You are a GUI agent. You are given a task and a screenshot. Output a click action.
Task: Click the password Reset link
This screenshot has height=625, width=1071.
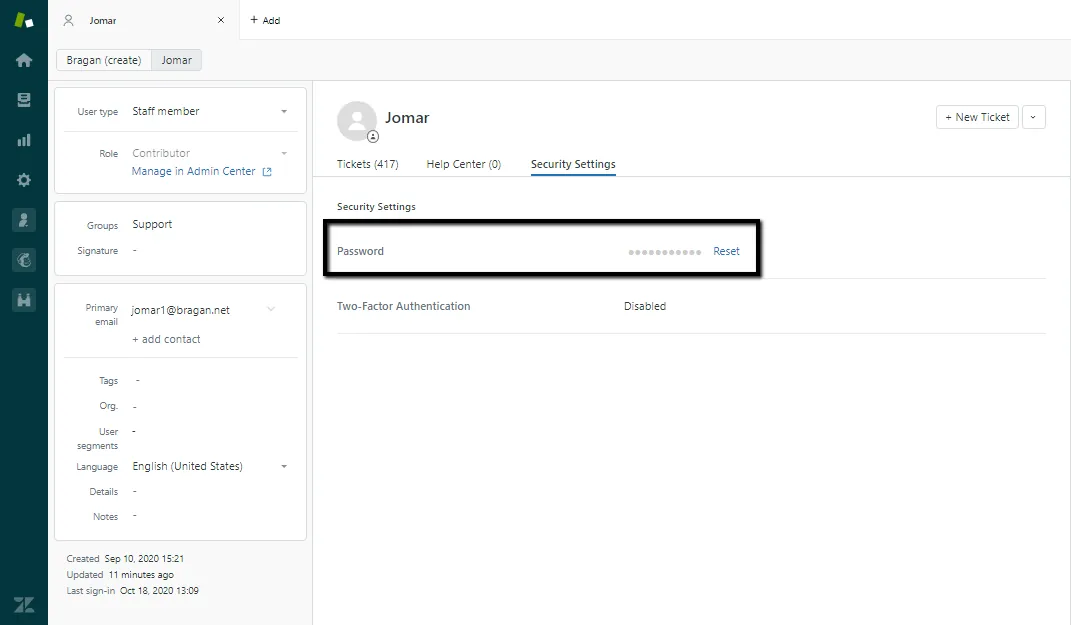pos(726,251)
